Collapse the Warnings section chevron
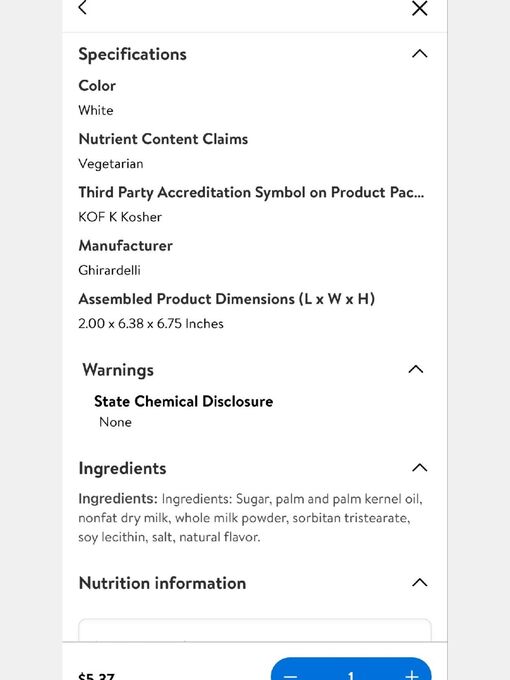The height and width of the screenshot is (680, 510). [416, 369]
